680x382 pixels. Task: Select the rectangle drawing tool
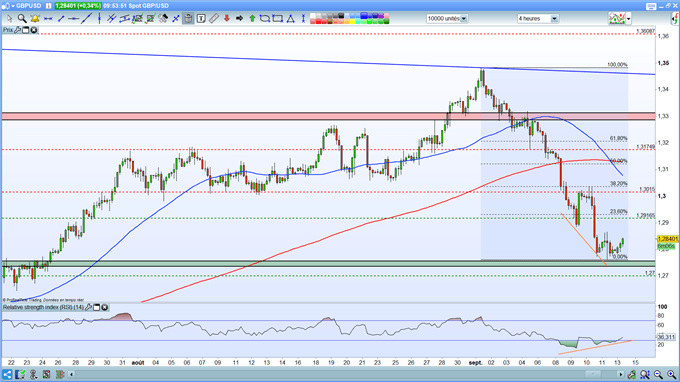[x=277, y=19]
